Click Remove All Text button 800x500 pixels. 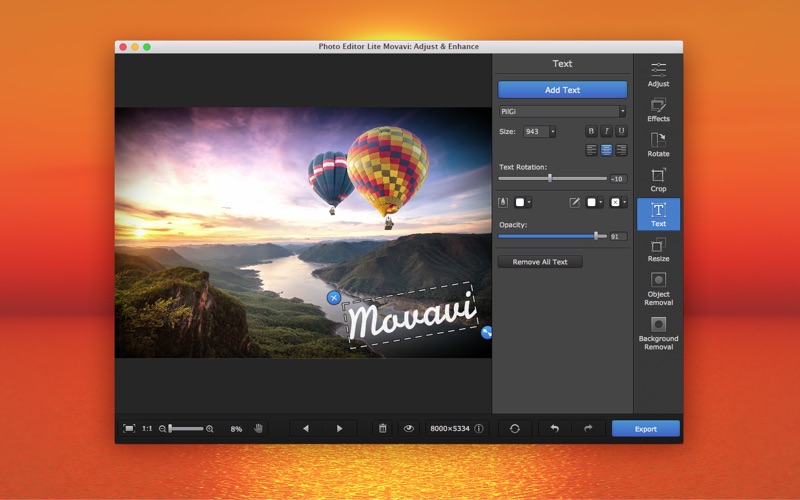540,262
